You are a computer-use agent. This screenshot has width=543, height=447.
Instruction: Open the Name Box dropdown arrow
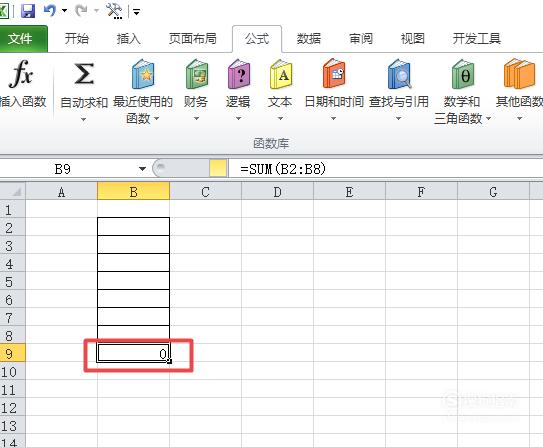tap(142, 169)
